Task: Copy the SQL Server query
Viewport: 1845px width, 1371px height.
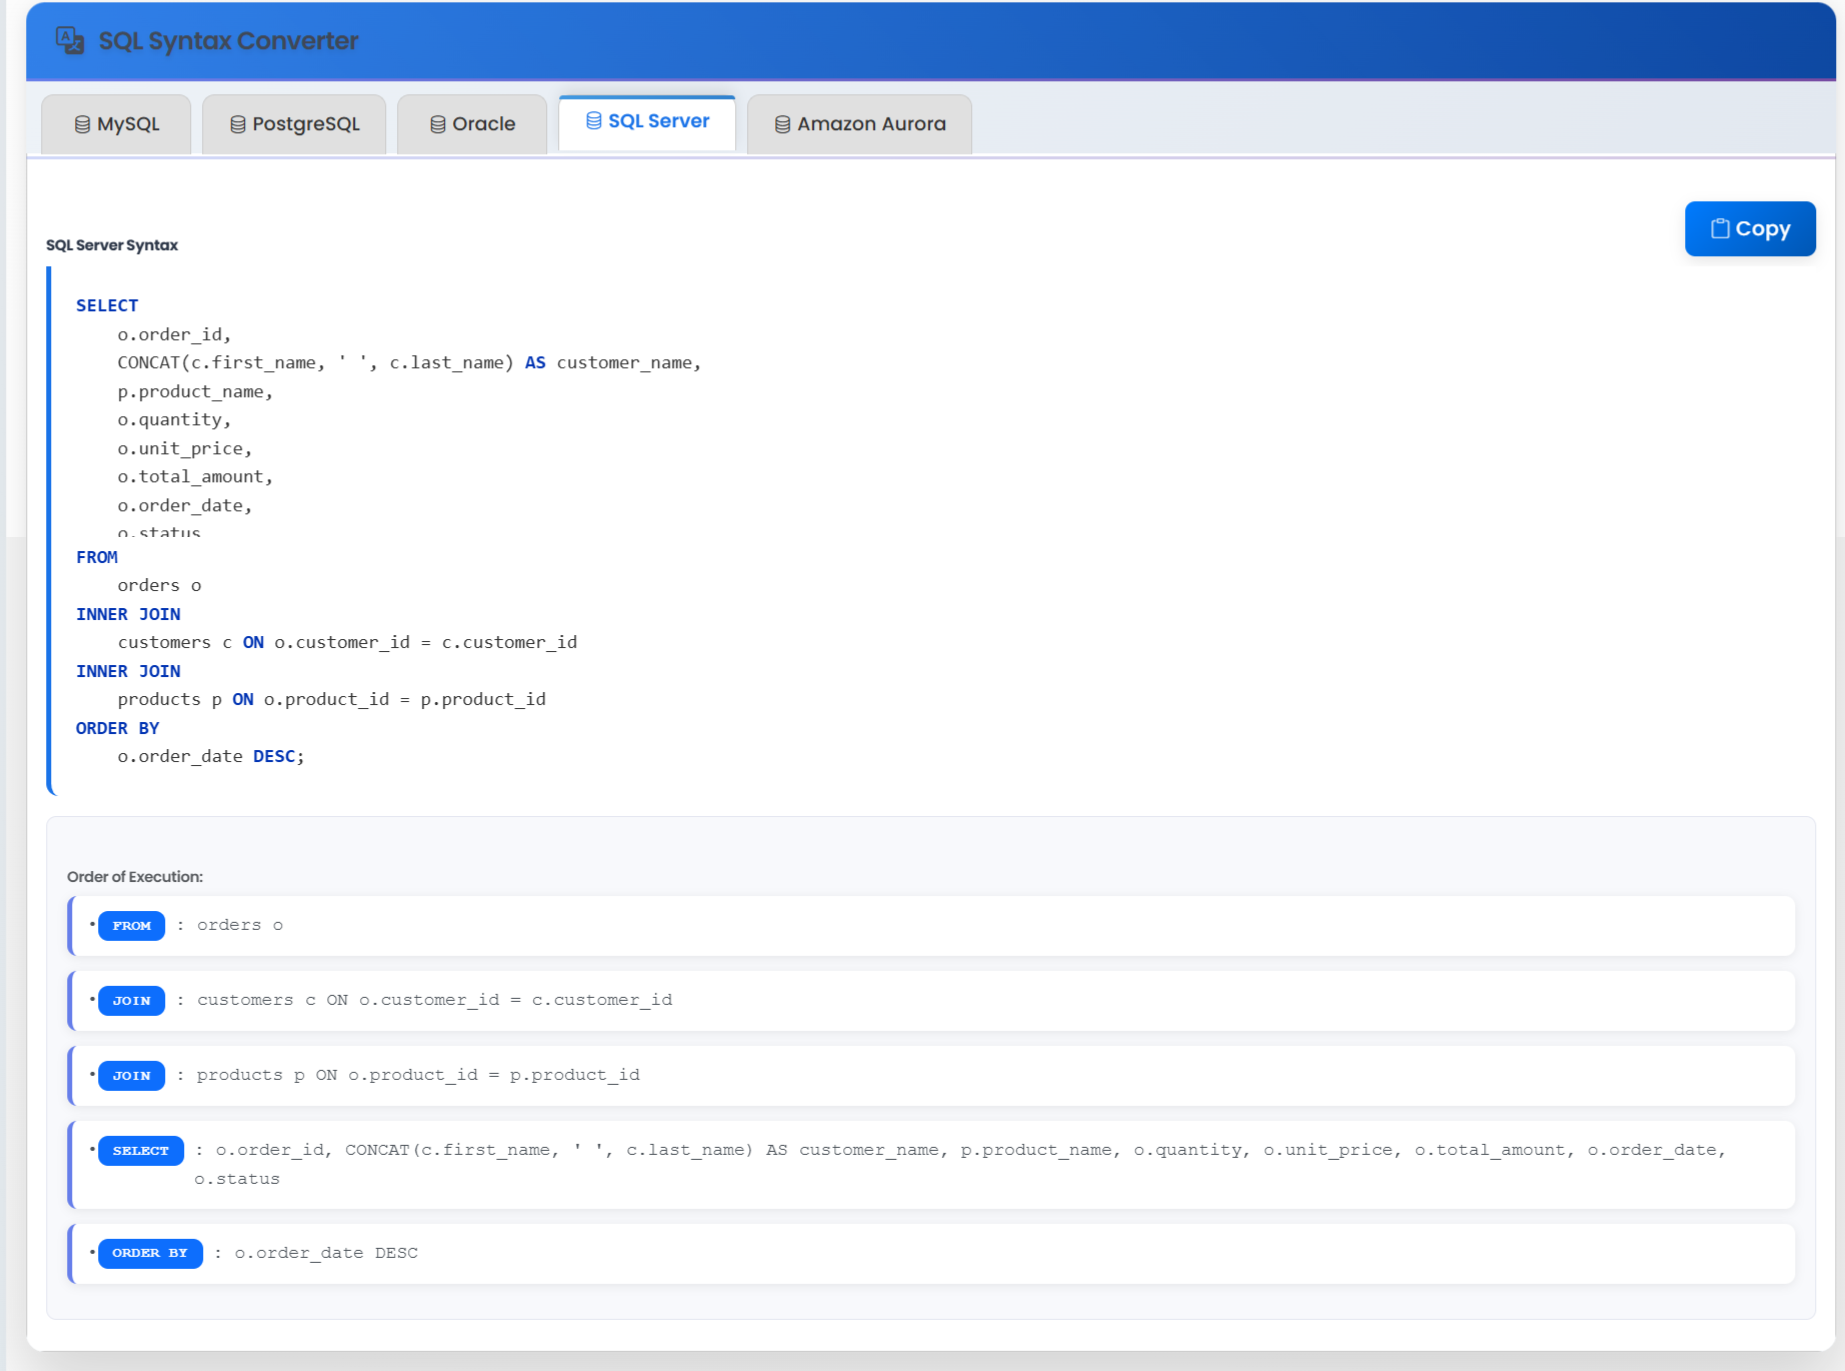Action: [x=1750, y=229]
